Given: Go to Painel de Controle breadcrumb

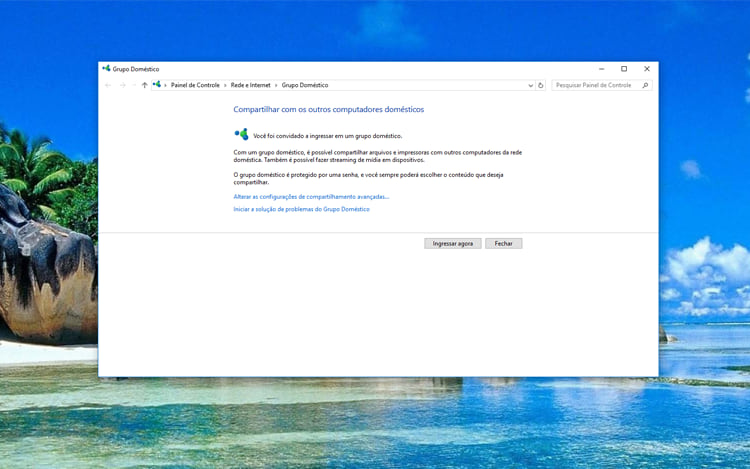Looking at the screenshot, I should click(195, 85).
